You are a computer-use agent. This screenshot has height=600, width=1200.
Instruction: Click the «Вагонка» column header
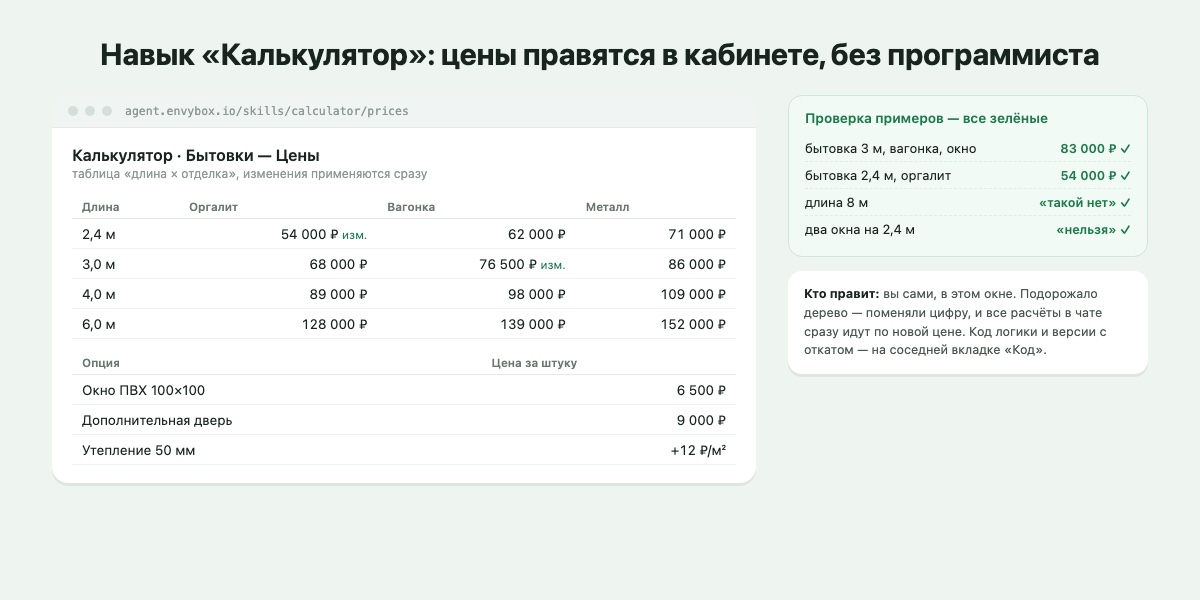tap(411, 207)
